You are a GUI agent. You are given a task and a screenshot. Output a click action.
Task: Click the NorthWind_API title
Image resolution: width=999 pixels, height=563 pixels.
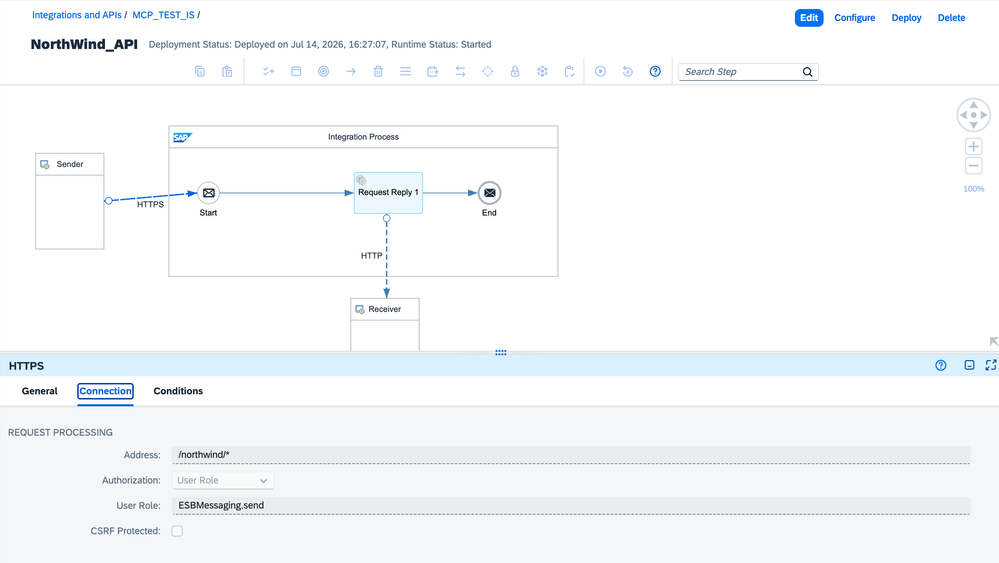click(x=84, y=45)
